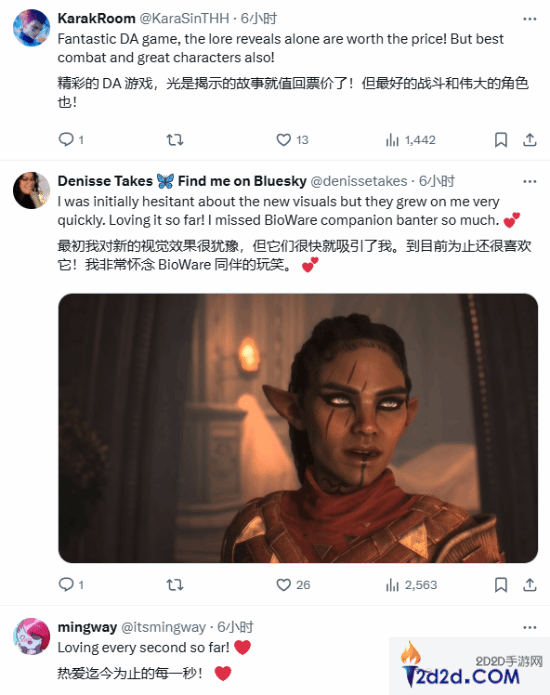550x695 pixels.
Task: Open mingway's profile avatar
Action: click(x=31, y=636)
